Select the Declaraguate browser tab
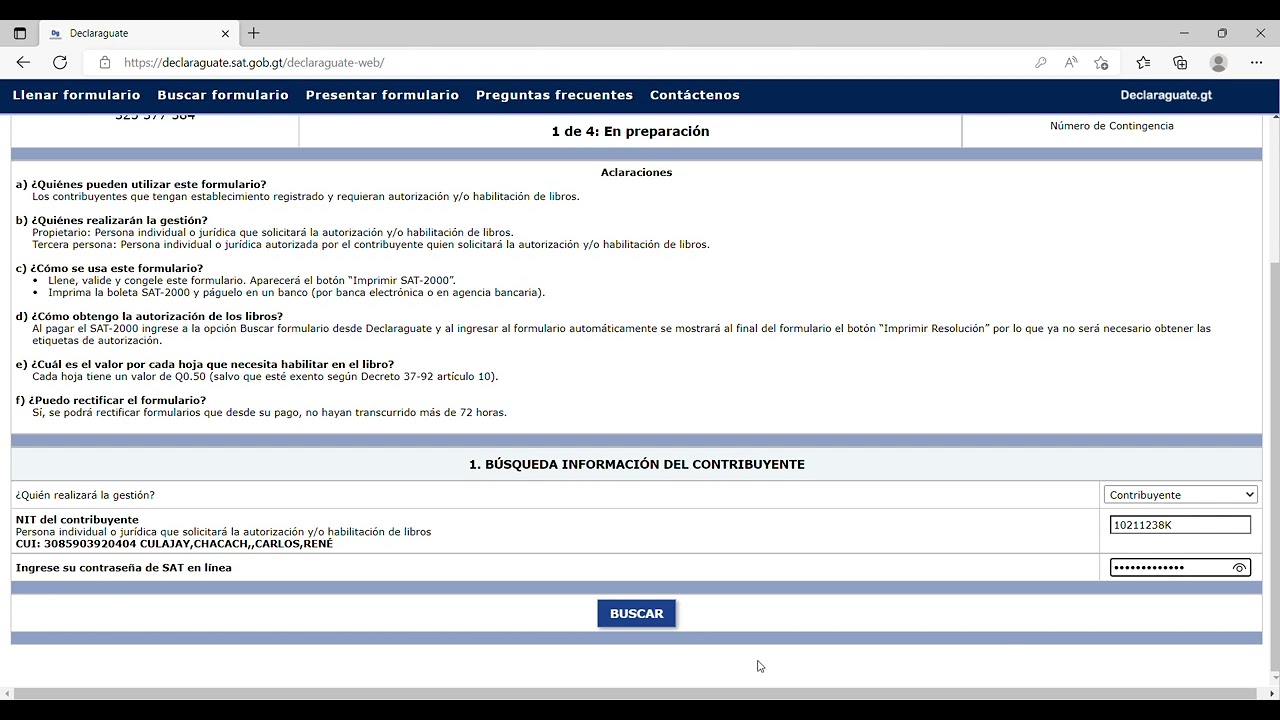The width and height of the screenshot is (1280, 720). point(140,33)
